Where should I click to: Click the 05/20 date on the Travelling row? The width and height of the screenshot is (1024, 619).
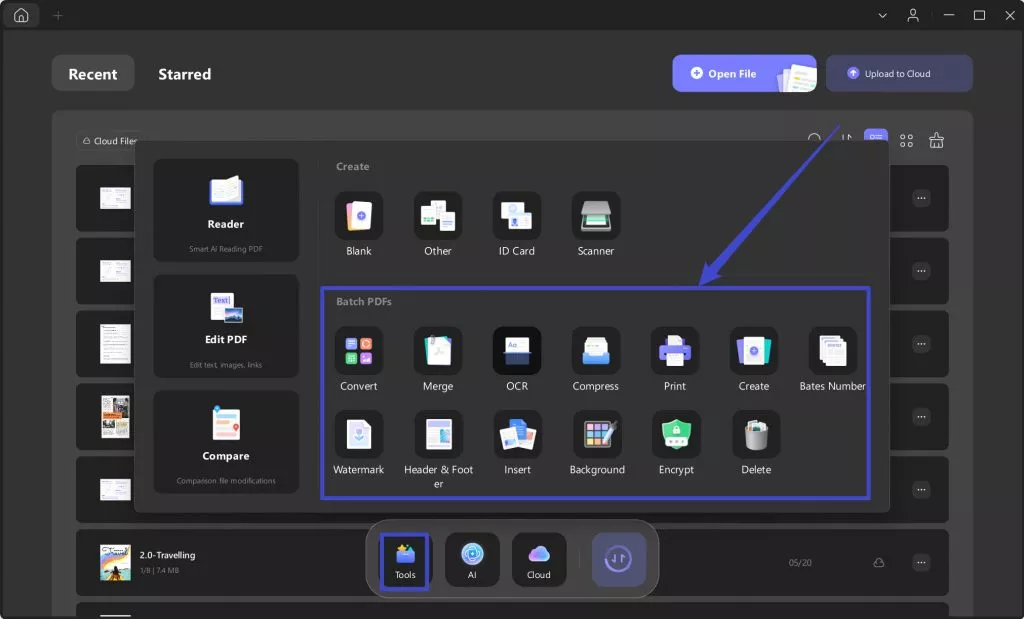pos(800,563)
